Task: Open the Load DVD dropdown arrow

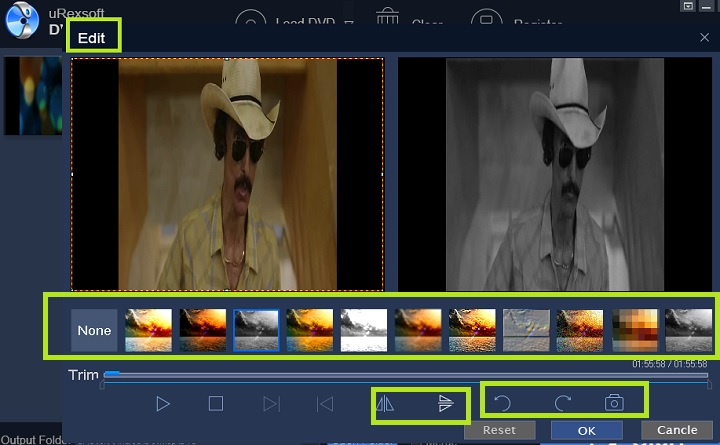Action: [349, 21]
